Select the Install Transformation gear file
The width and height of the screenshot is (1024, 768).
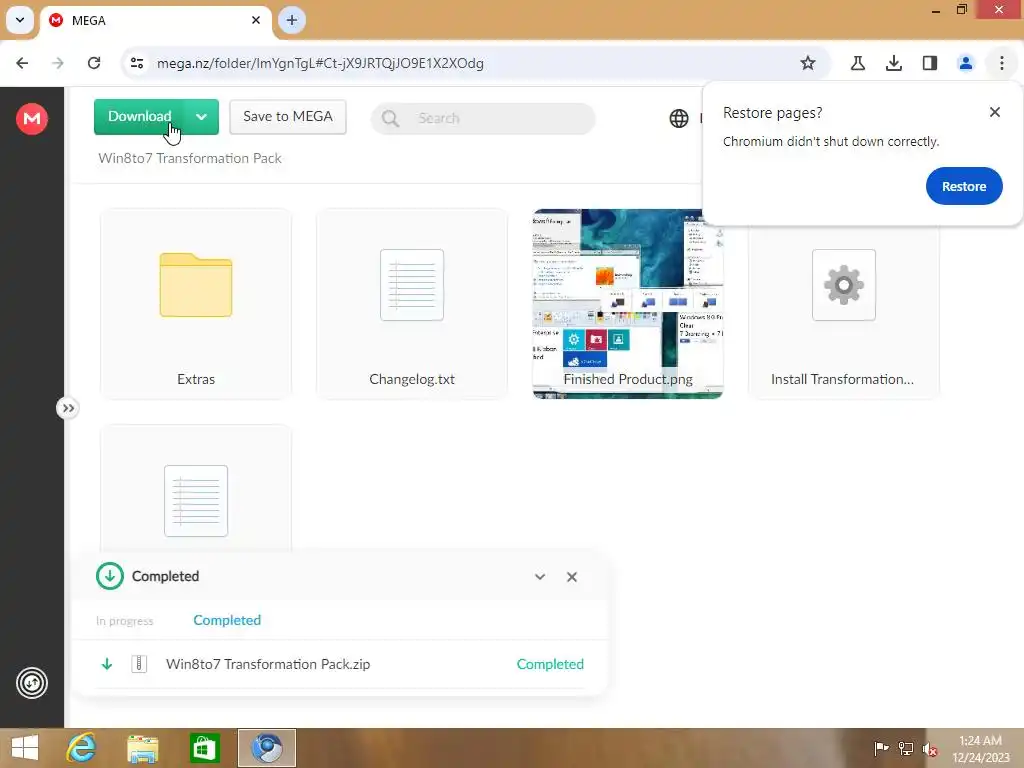coord(844,285)
